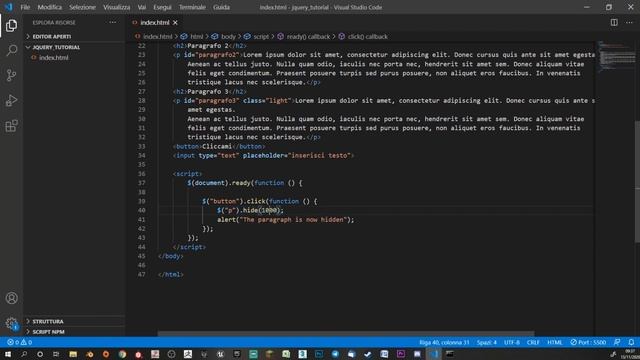
Task: Open the Visualizza menu
Action: point(116,7)
